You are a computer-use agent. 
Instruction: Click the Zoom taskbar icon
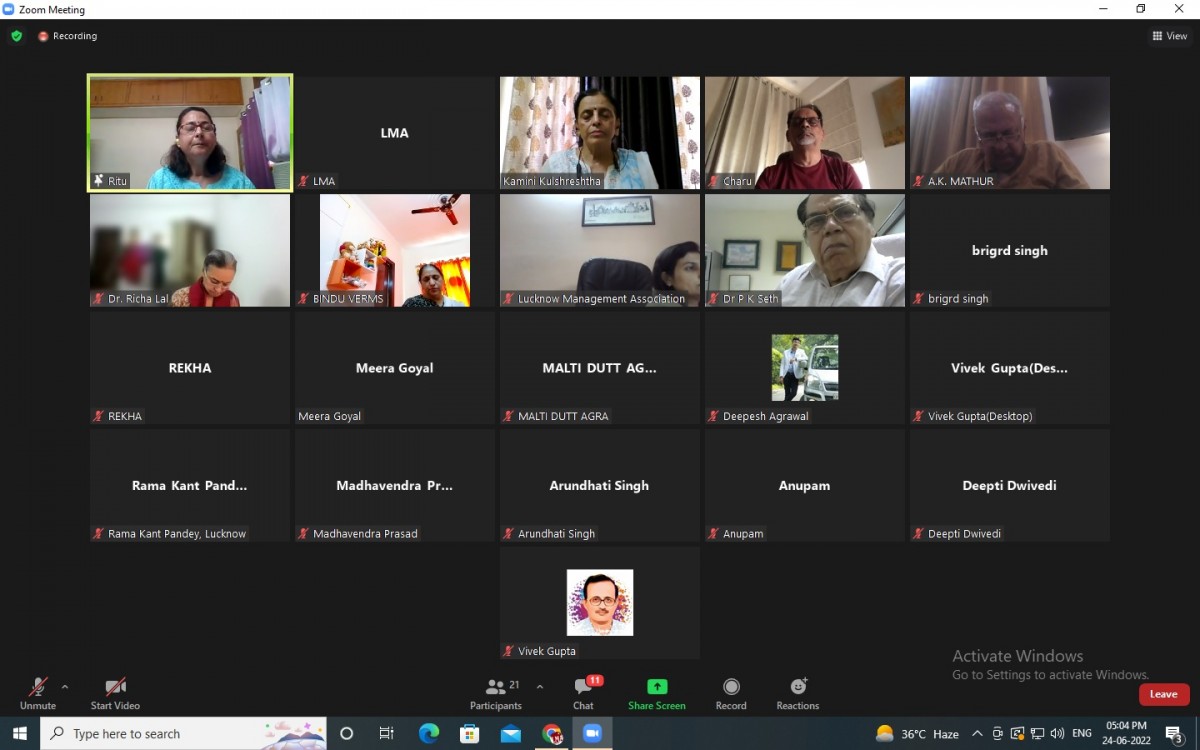[x=592, y=733]
